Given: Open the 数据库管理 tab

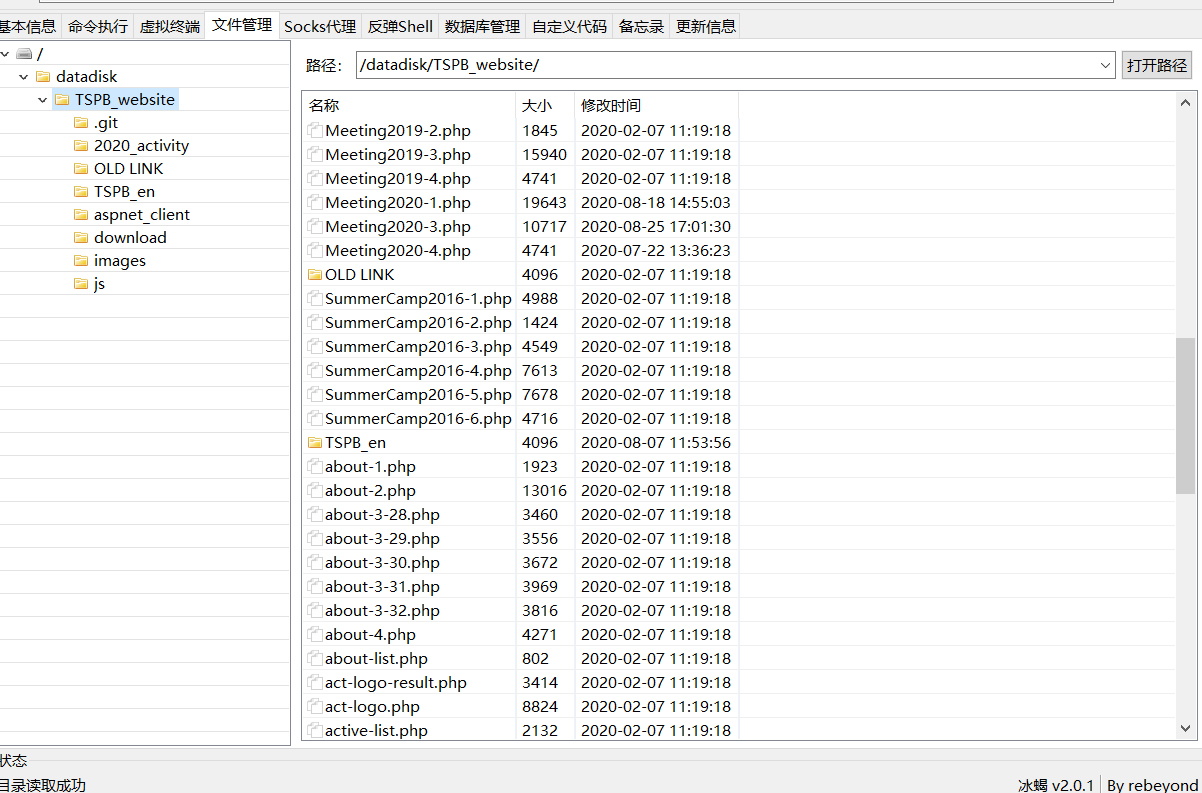Looking at the screenshot, I should tap(483, 26).
